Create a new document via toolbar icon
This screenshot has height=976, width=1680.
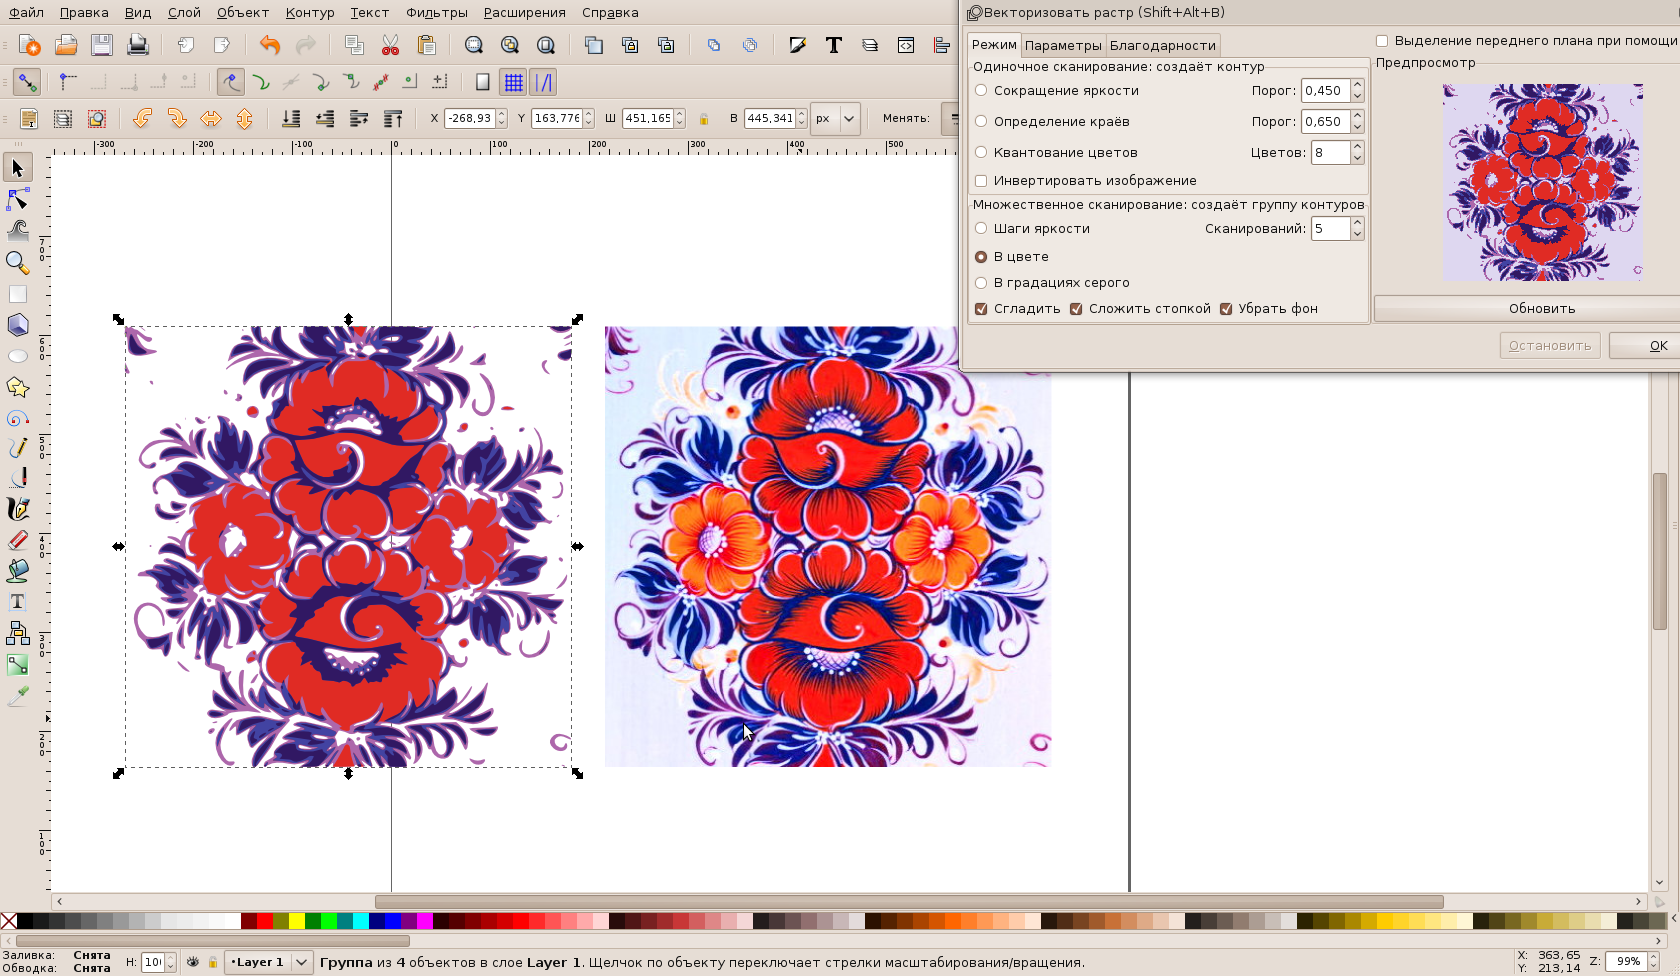click(x=30, y=45)
